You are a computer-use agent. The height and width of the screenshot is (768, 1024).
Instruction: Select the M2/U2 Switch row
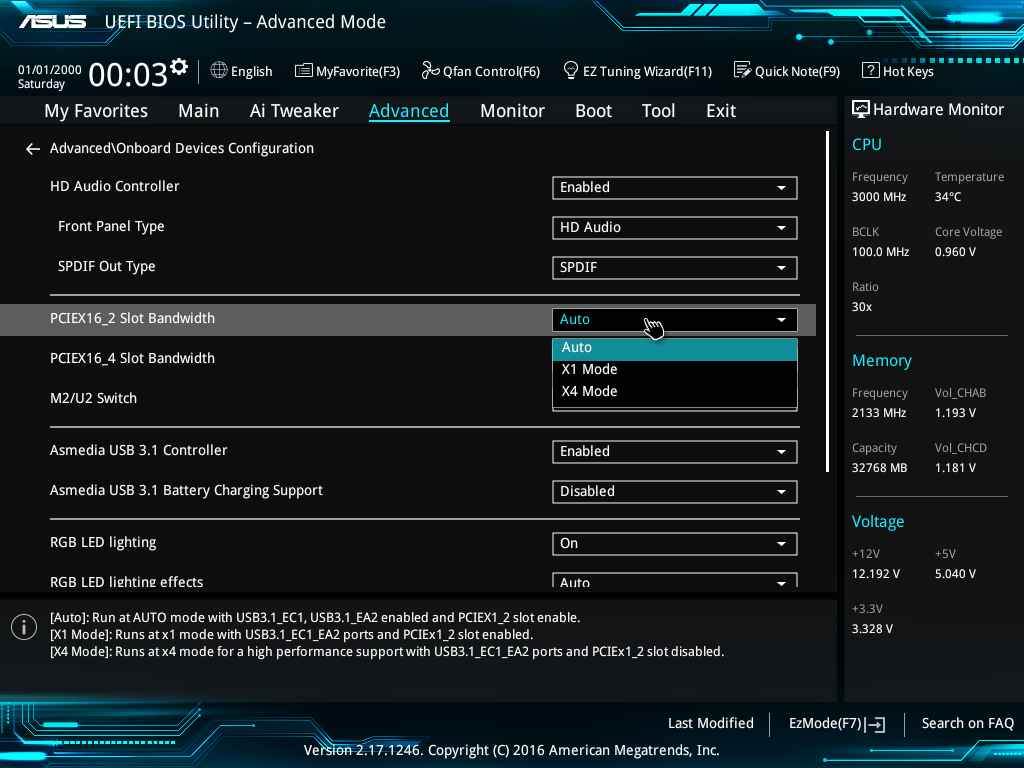(x=93, y=398)
